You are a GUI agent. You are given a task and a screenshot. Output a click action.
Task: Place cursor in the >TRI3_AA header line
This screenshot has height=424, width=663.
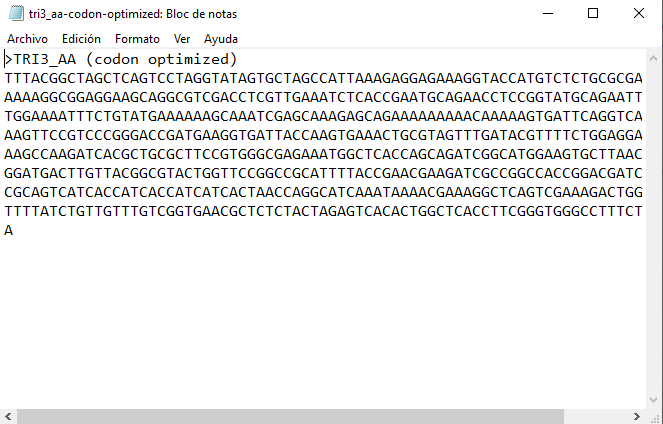pos(120,59)
